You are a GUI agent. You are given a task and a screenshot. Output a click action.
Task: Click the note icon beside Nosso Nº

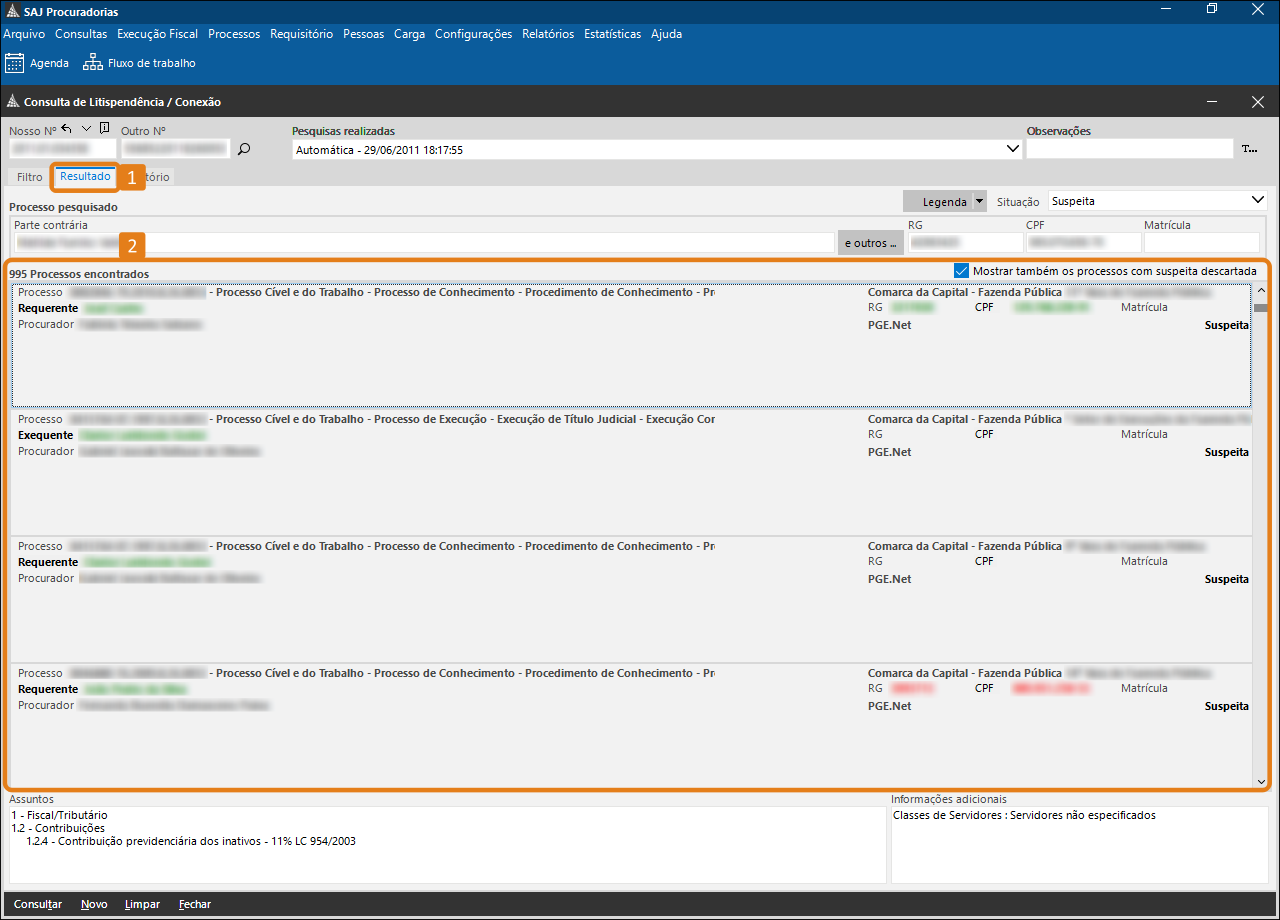click(105, 129)
